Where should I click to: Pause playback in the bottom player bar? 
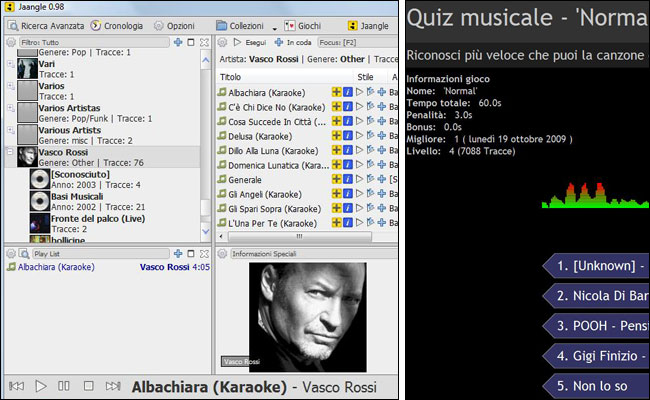(65, 385)
